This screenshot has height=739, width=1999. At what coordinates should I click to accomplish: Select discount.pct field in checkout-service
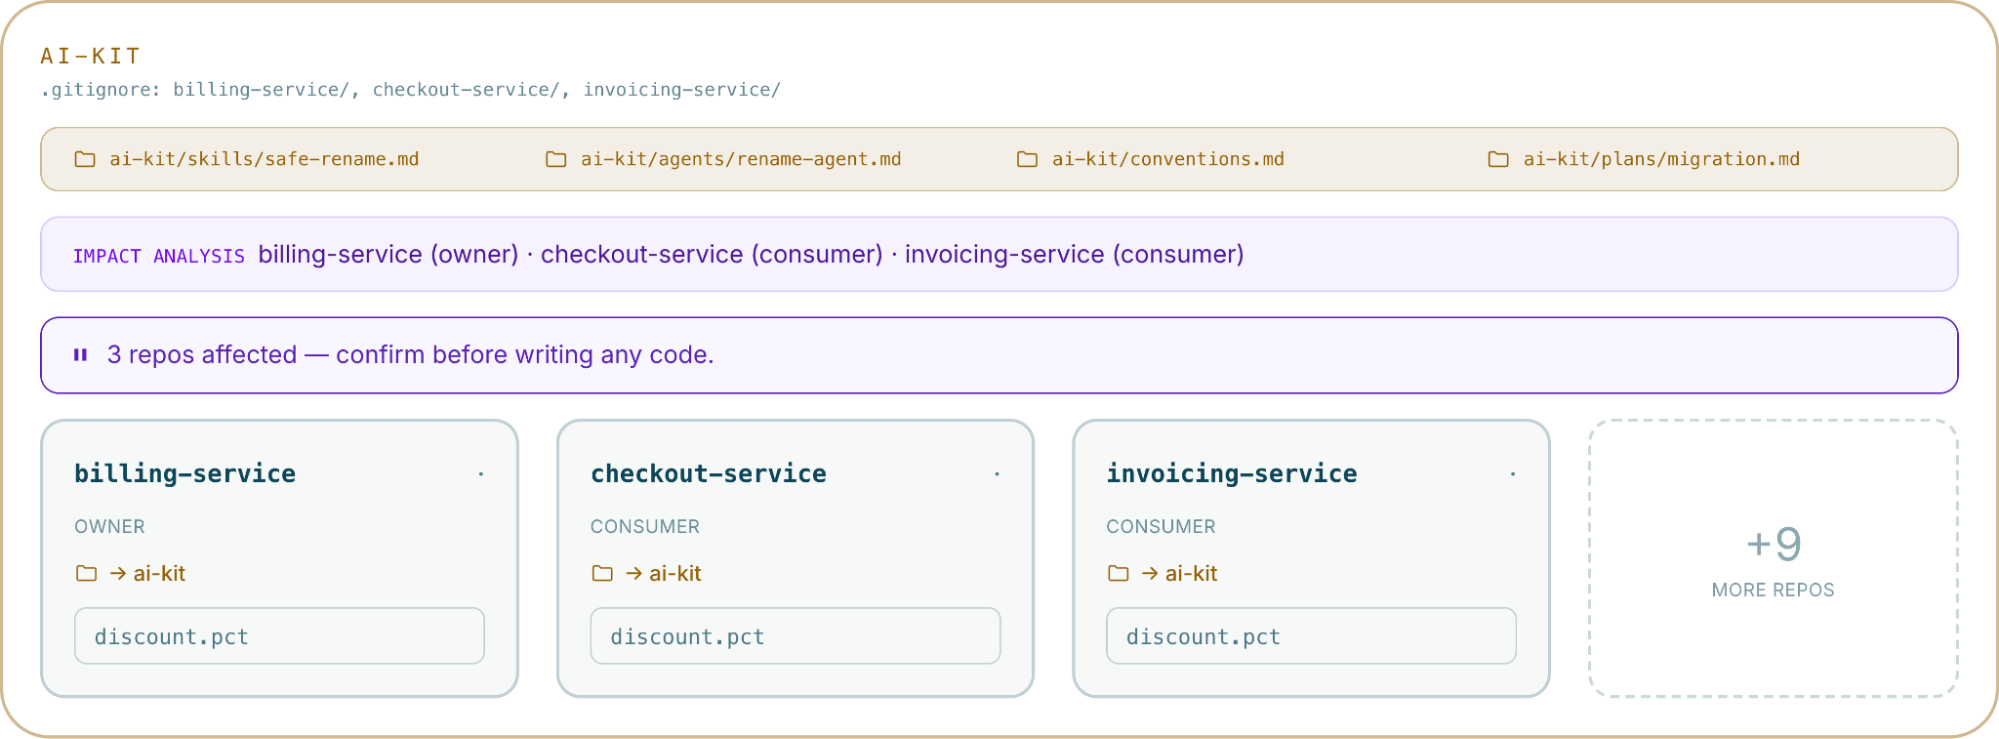[796, 636]
